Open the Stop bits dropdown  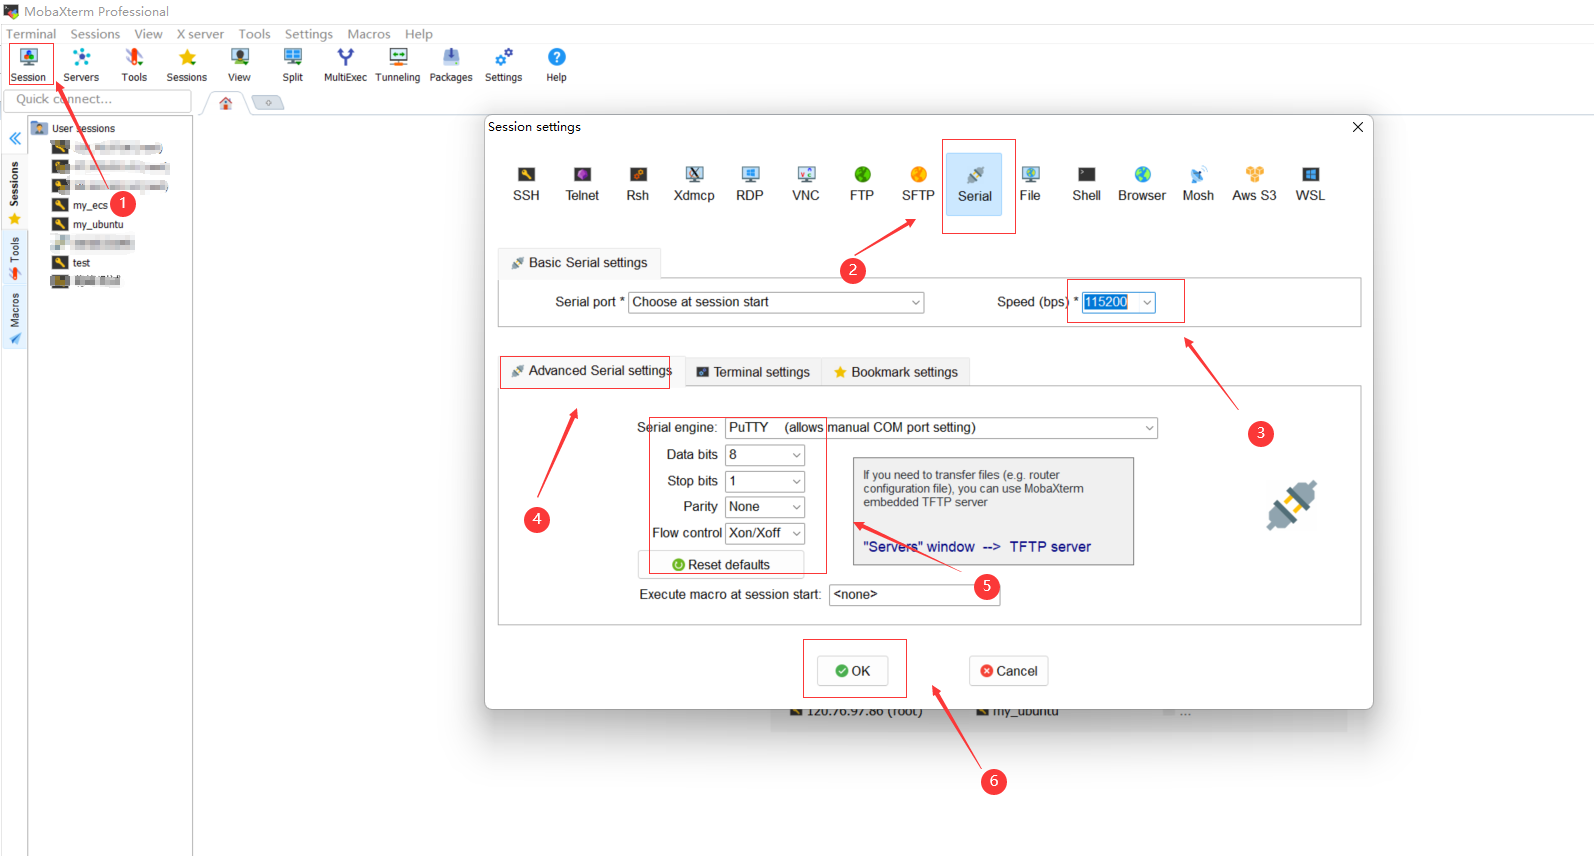[765, 481]
